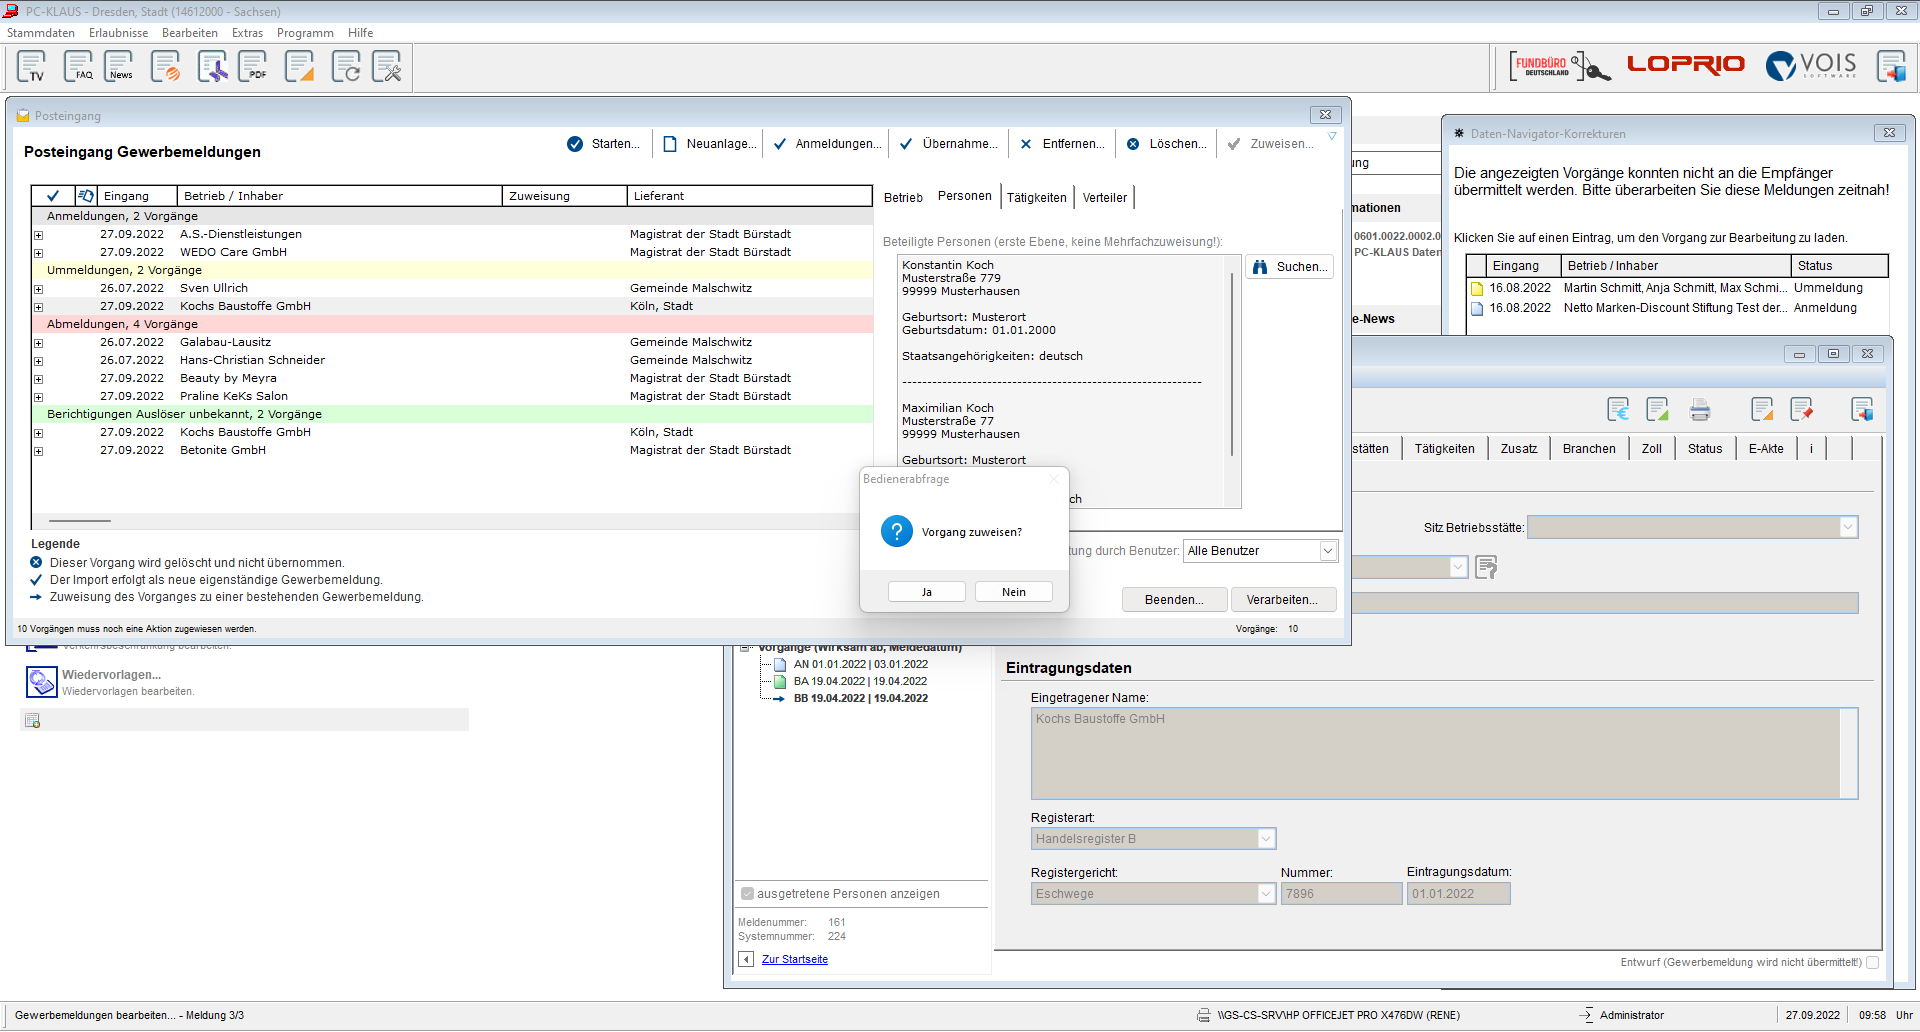The image size is (1920, 1032).
Task: Click the binoculars Suchen button
Action: click(1290, 267)
